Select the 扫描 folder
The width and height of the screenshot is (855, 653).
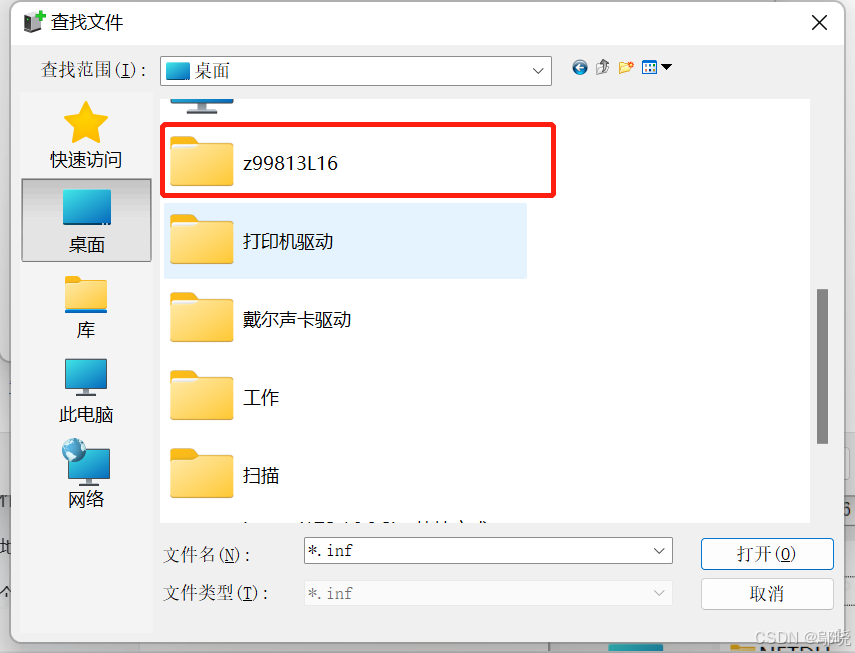(x=345, y=475)
